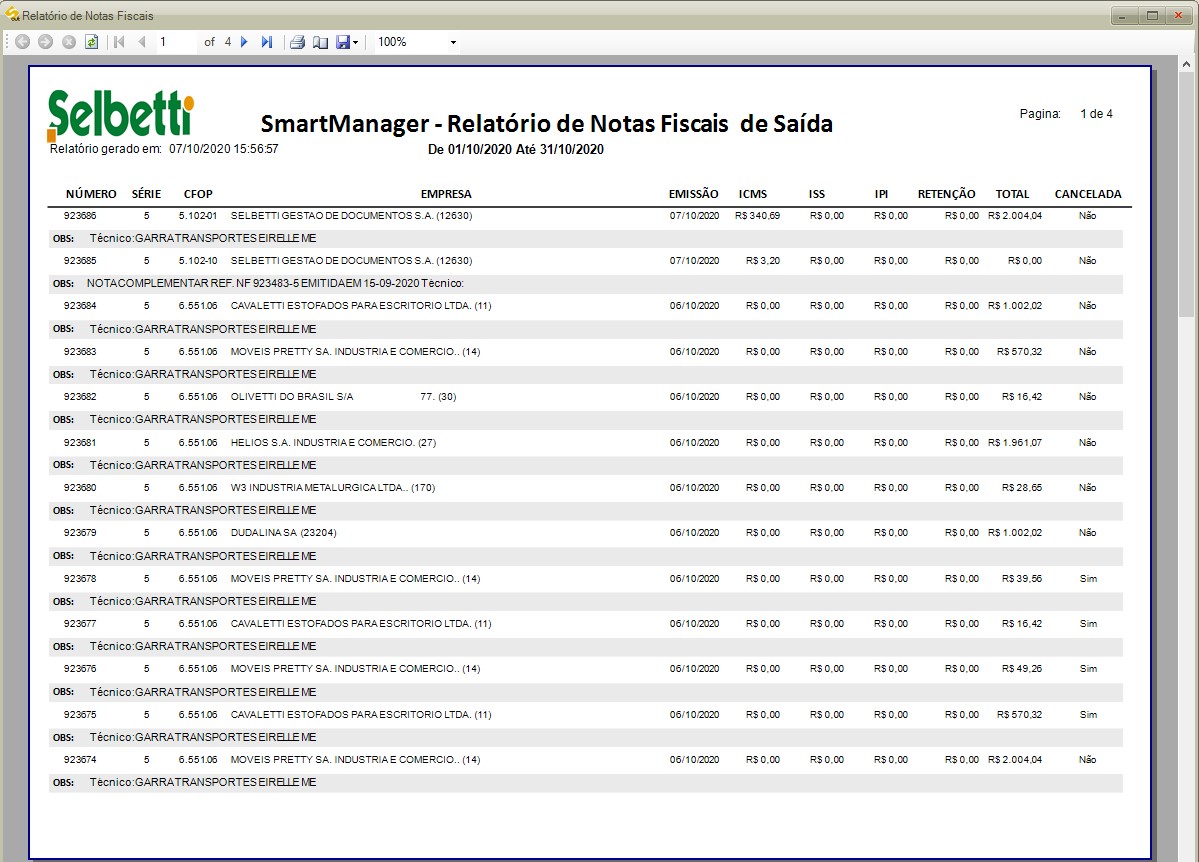Select invoice number 923679
The image size is (1199, 862).
[80, 533]
